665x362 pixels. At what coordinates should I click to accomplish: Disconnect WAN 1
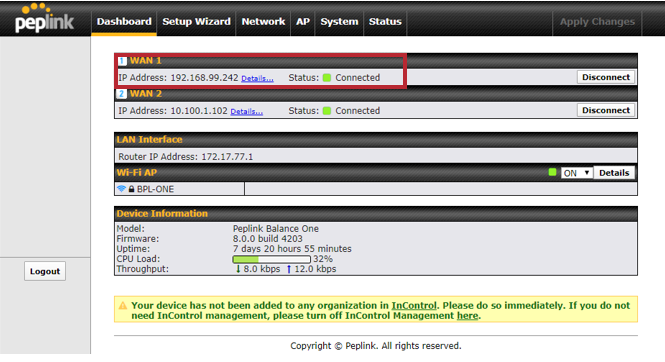(x=606, y=77)
